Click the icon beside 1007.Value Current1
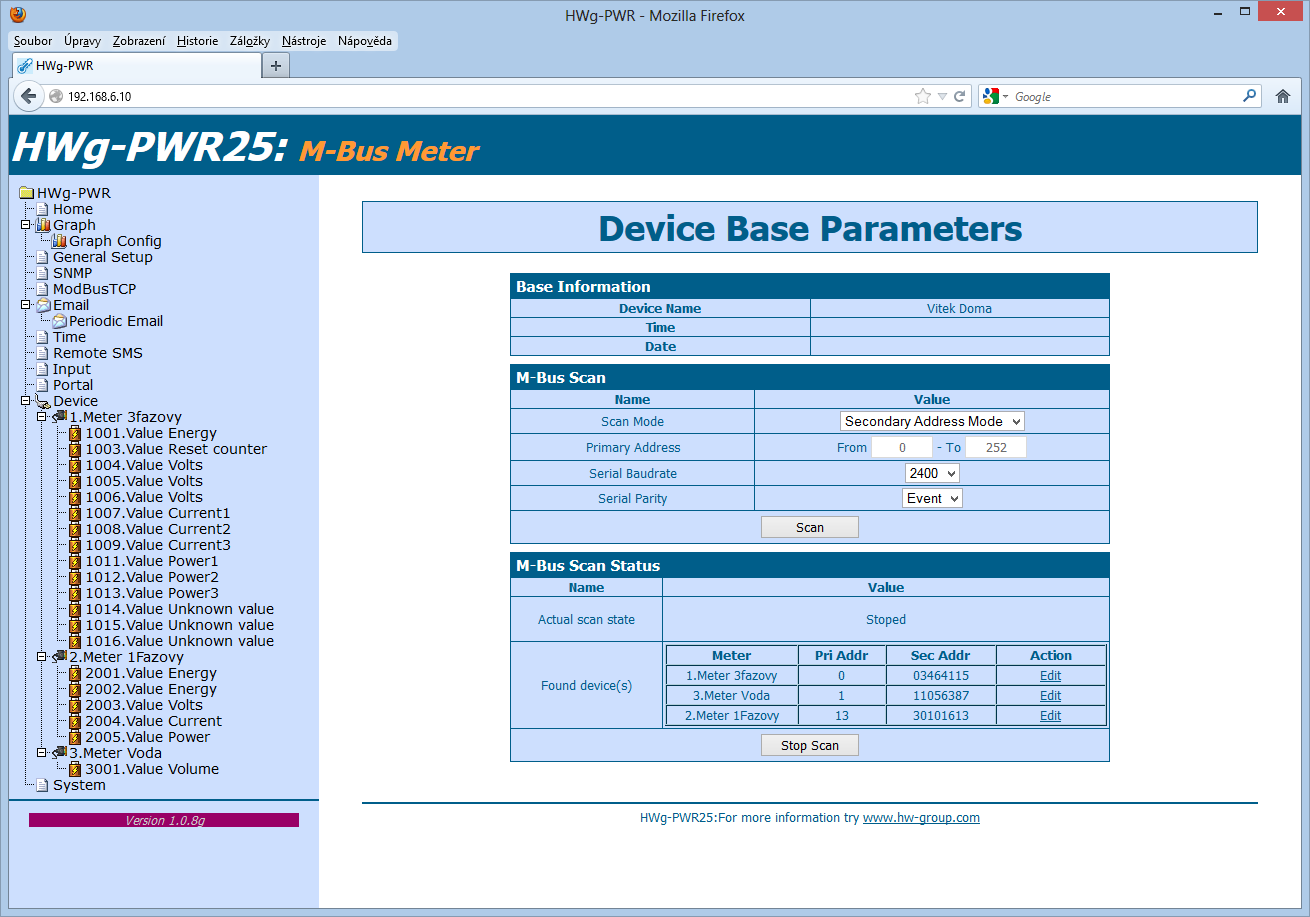 click(x=75, y=513)
